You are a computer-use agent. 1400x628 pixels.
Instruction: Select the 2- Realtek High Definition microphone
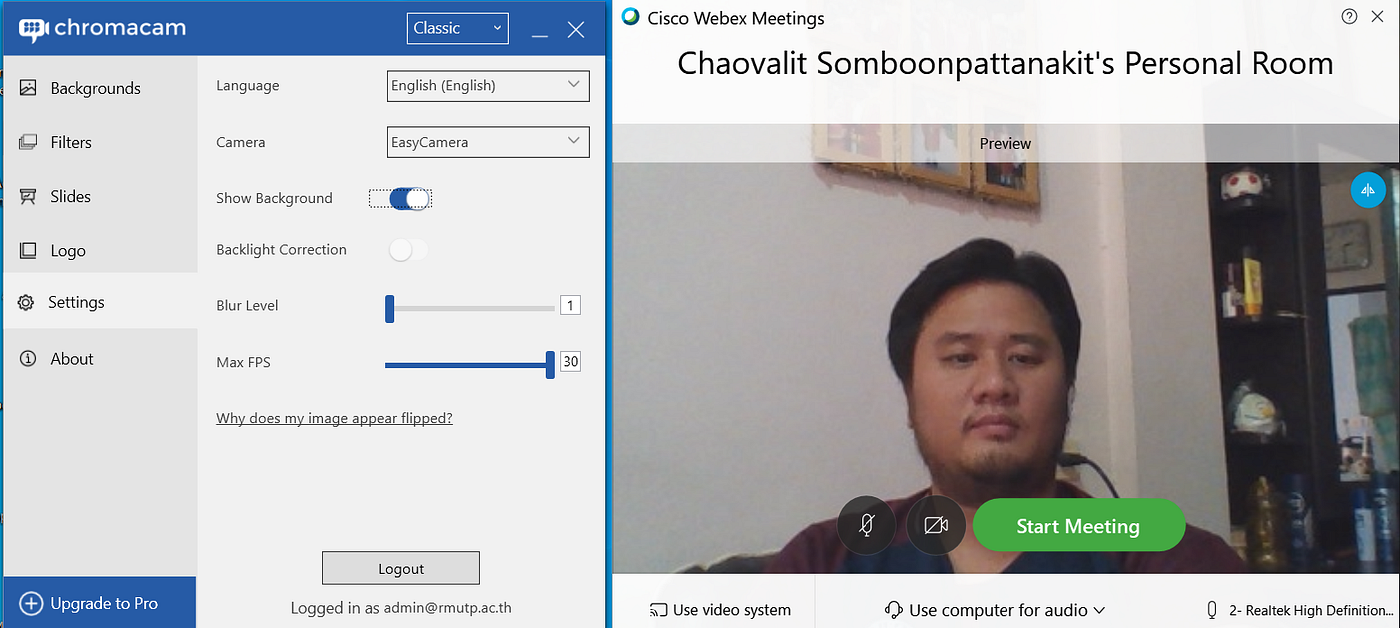click(1300, 610)
